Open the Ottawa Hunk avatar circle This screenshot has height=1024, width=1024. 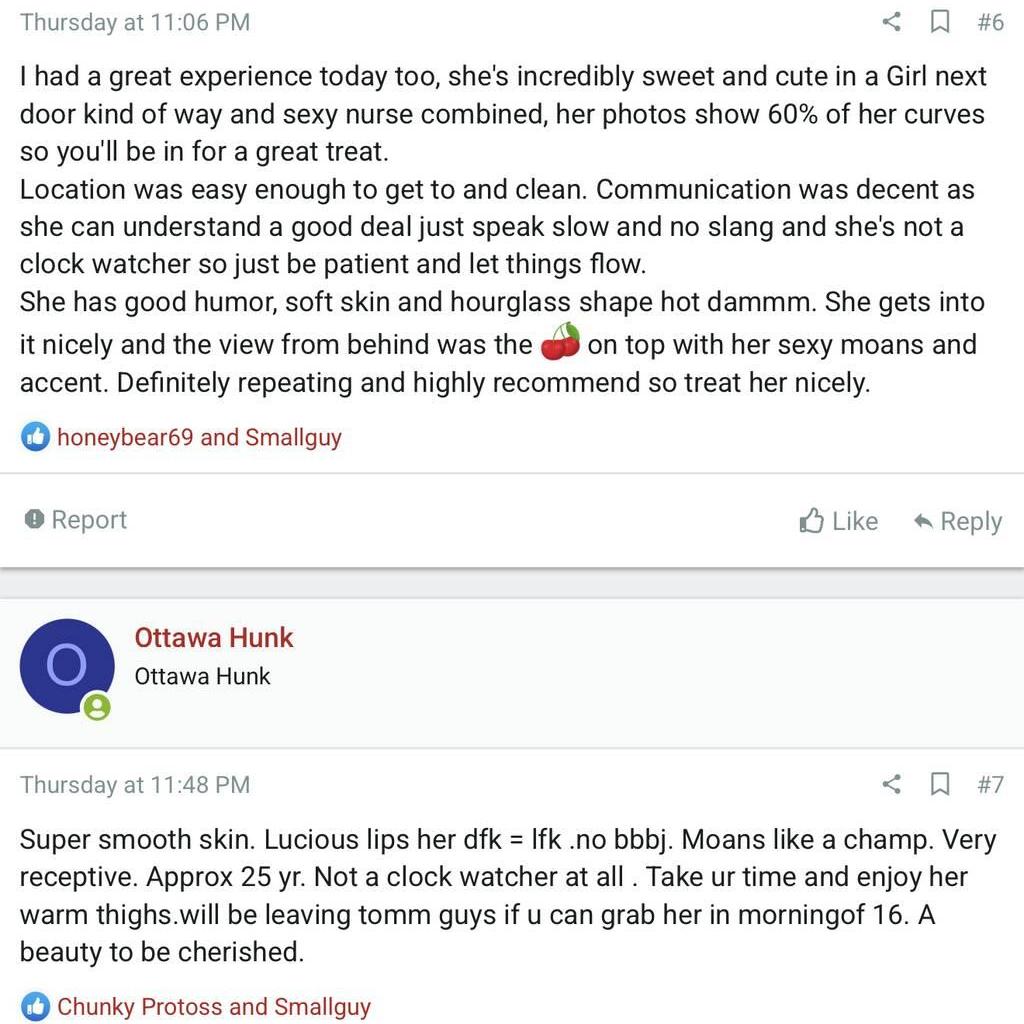pos(66,665)
